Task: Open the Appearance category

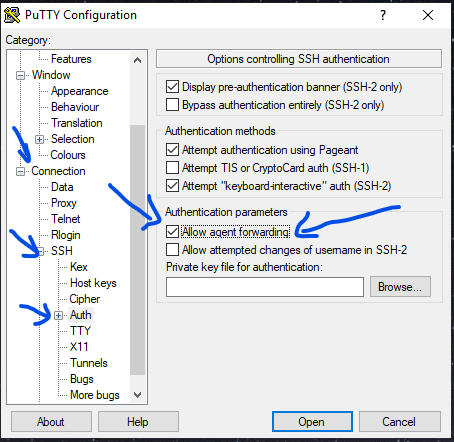Action: [79, 91]
